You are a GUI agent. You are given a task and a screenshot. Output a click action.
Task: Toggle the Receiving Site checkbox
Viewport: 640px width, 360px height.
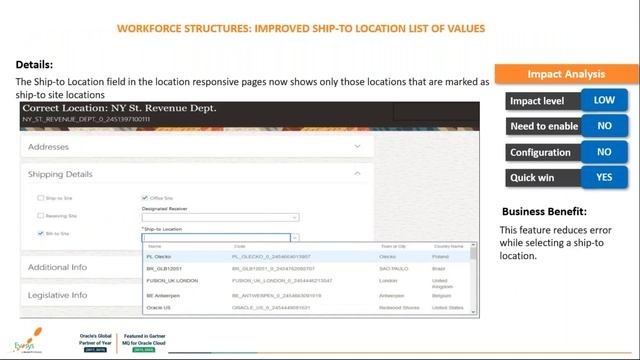point(40,216)
